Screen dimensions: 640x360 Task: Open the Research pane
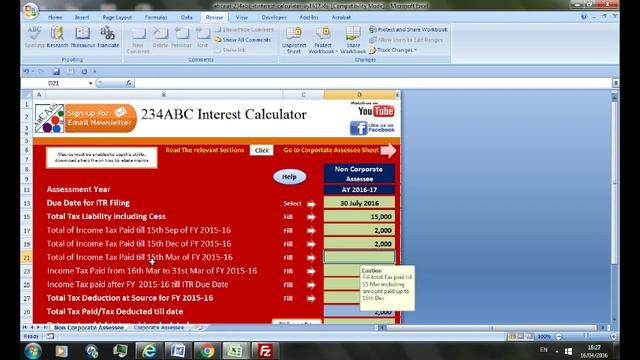pyautogui.click(x=57, y=37)
